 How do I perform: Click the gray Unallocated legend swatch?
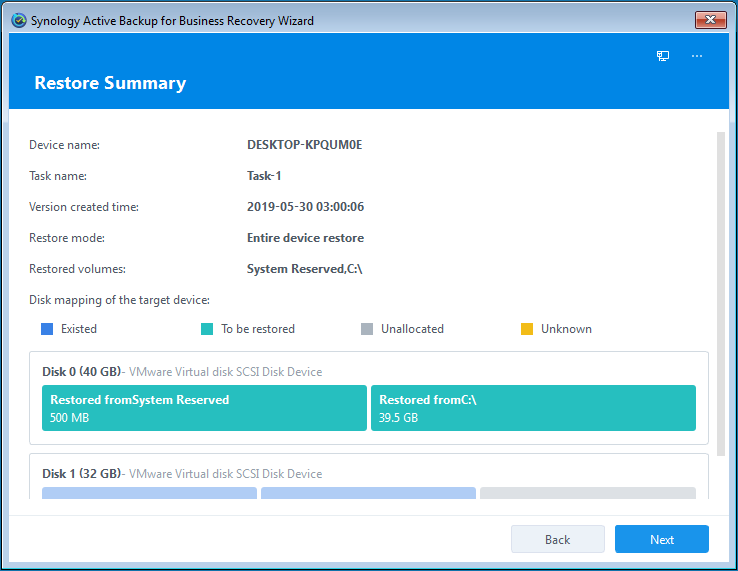[x=367, y=329]
